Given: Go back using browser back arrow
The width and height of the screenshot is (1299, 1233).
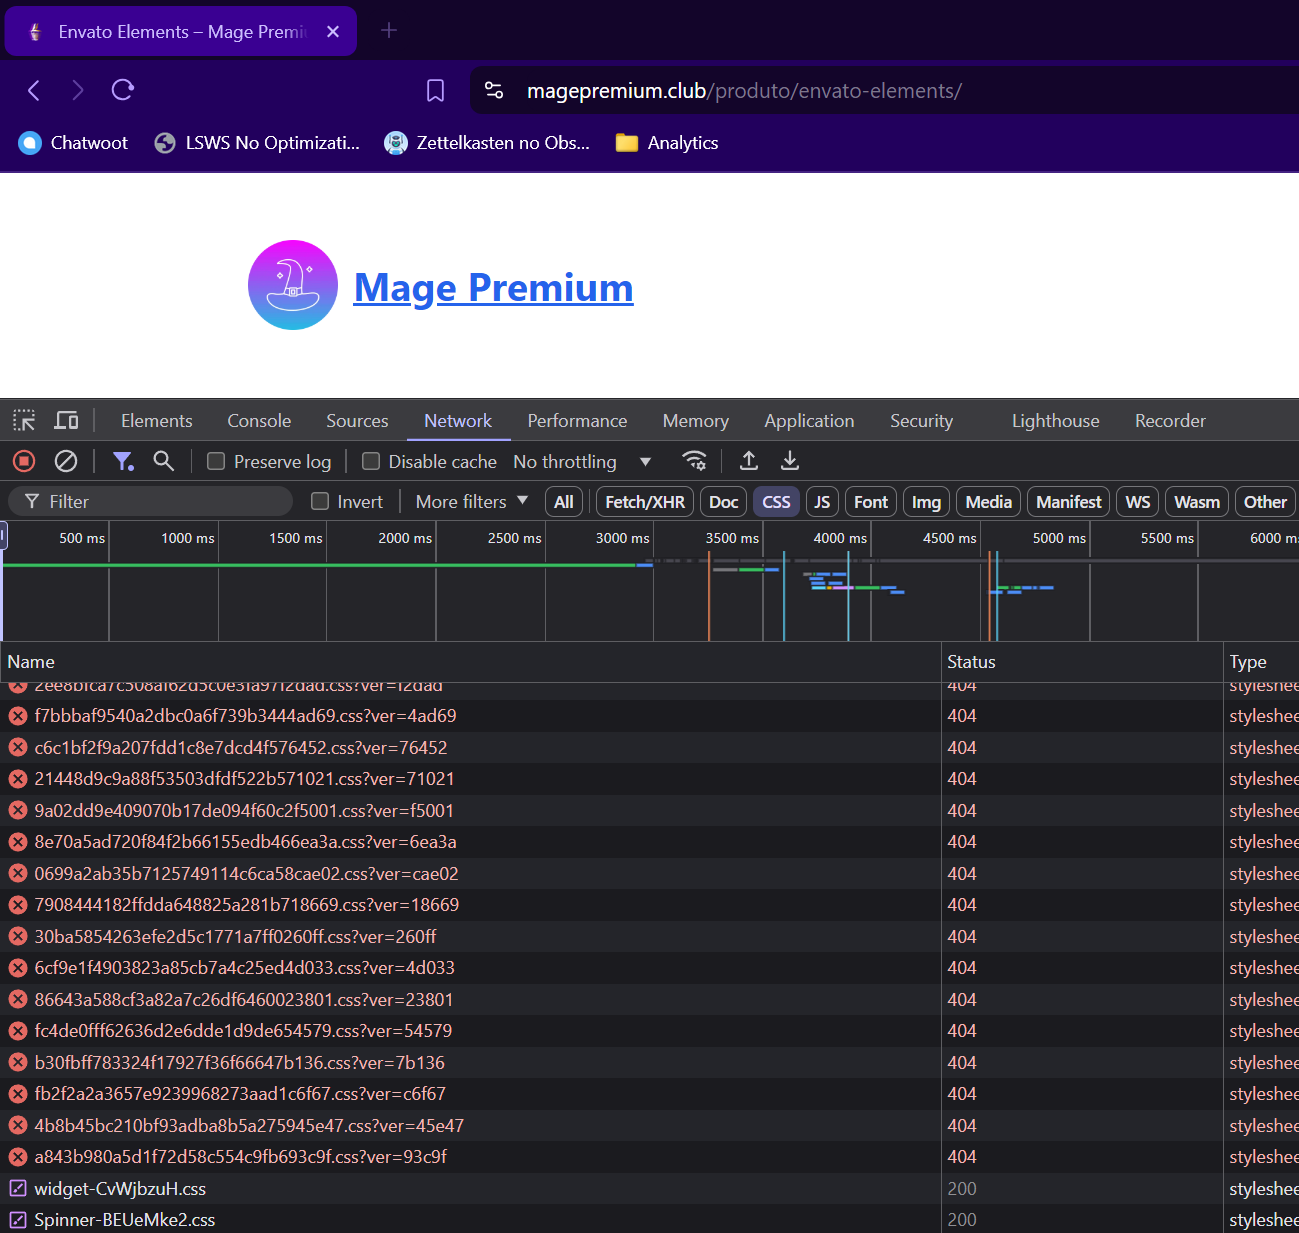Looking at the screenshot, I should (34, 91).
